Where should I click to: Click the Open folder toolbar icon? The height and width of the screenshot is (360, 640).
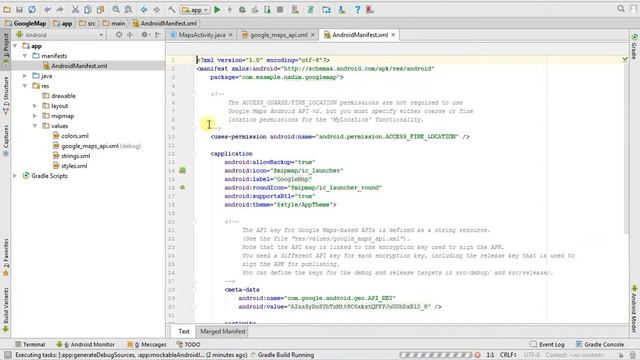(x=7, y=9)
